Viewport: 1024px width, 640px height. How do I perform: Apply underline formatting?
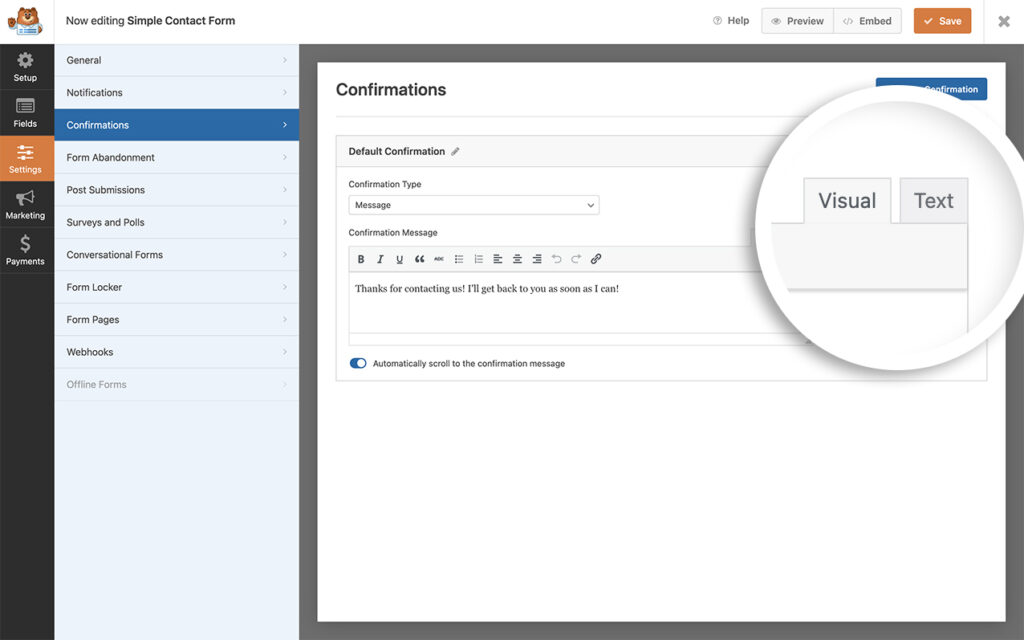pos(399,258)
